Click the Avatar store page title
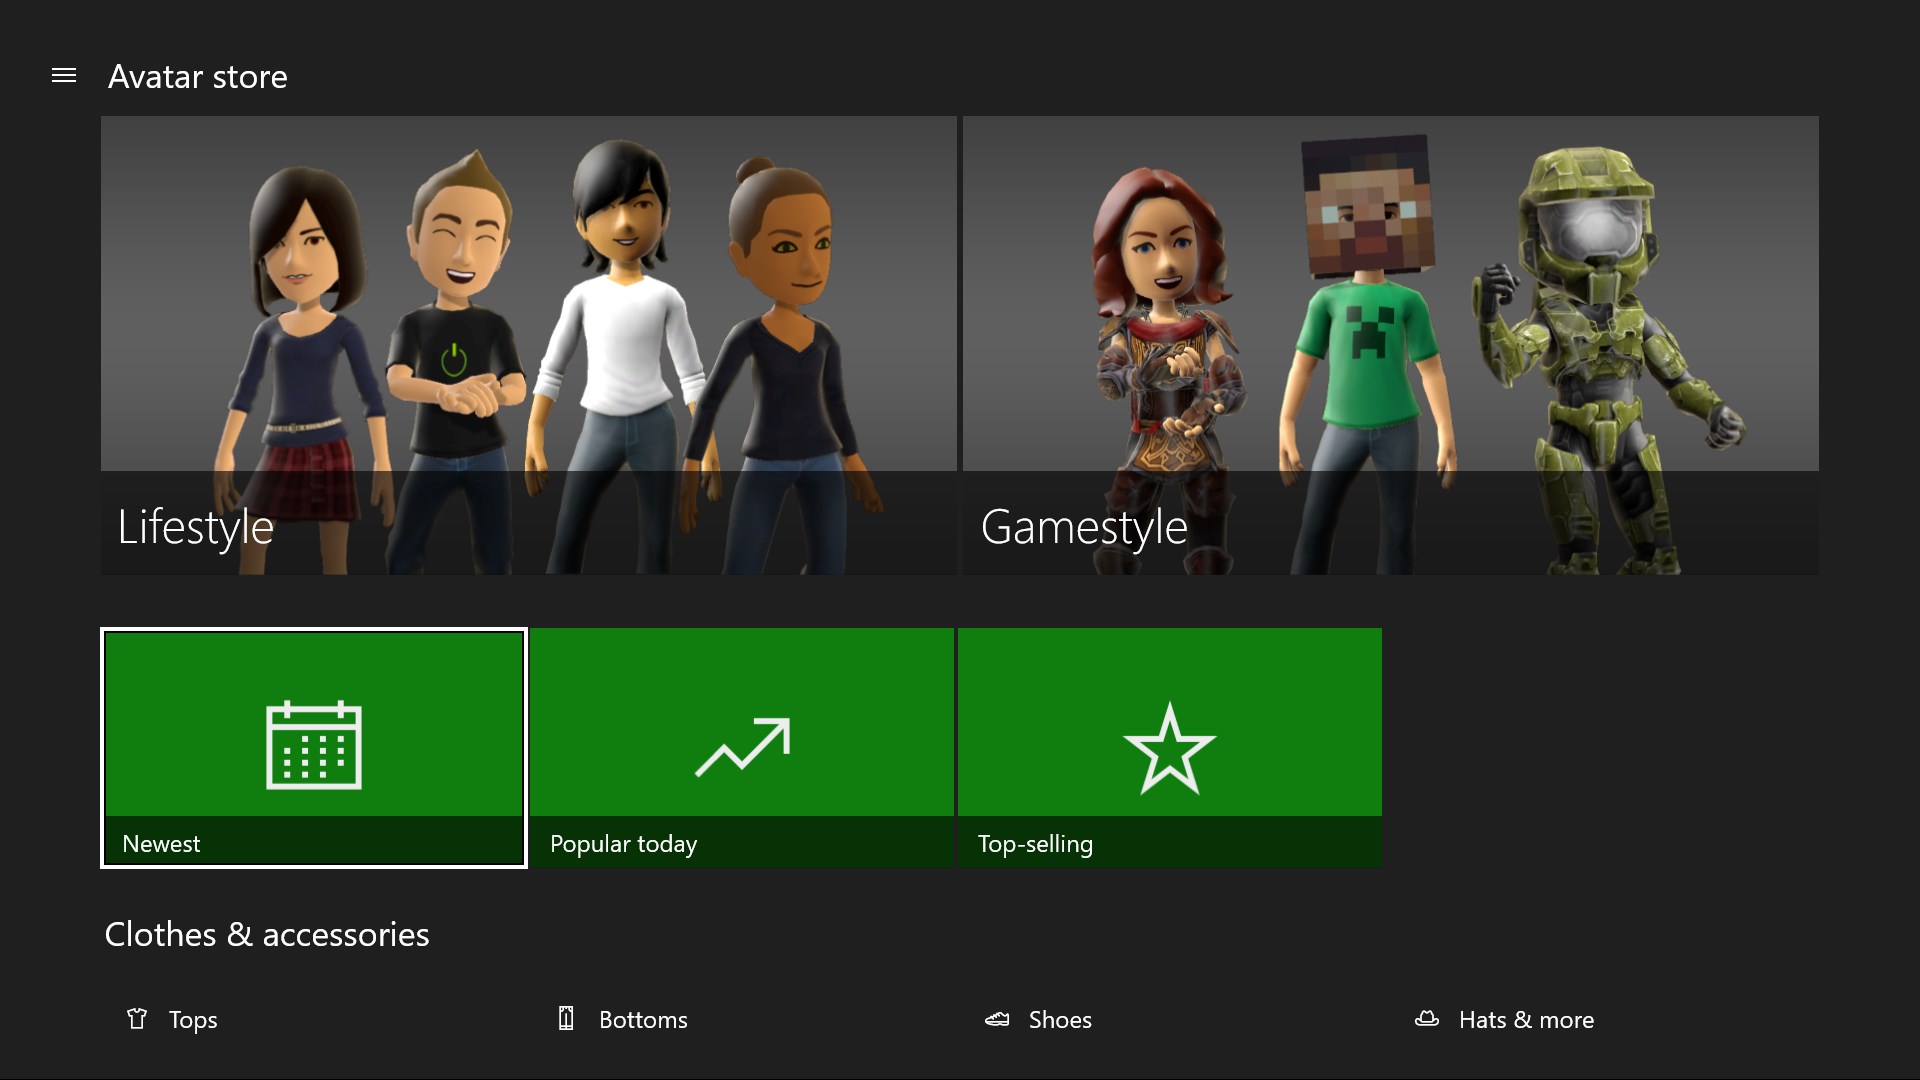The height and width of the screenshot is (1080, 1920). click(x=198, y=77)
